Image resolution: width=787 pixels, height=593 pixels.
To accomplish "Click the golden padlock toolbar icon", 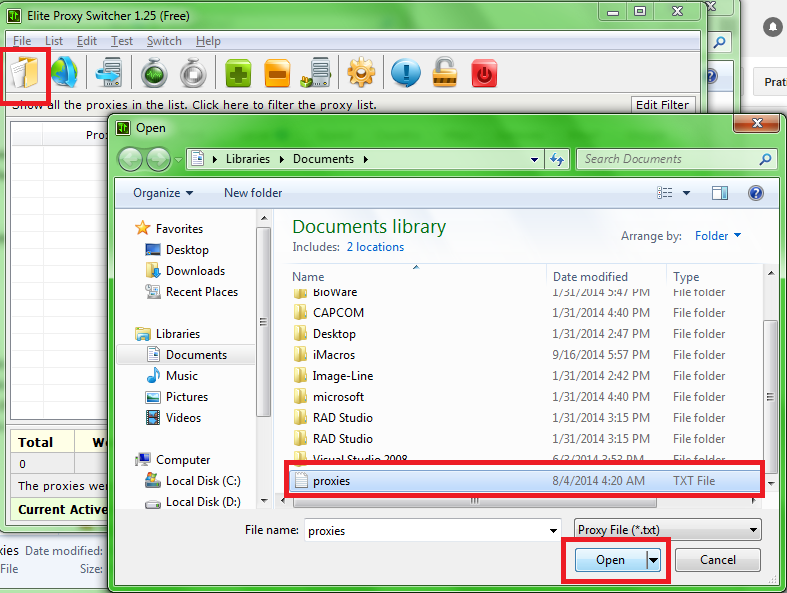I will (445, 73).
